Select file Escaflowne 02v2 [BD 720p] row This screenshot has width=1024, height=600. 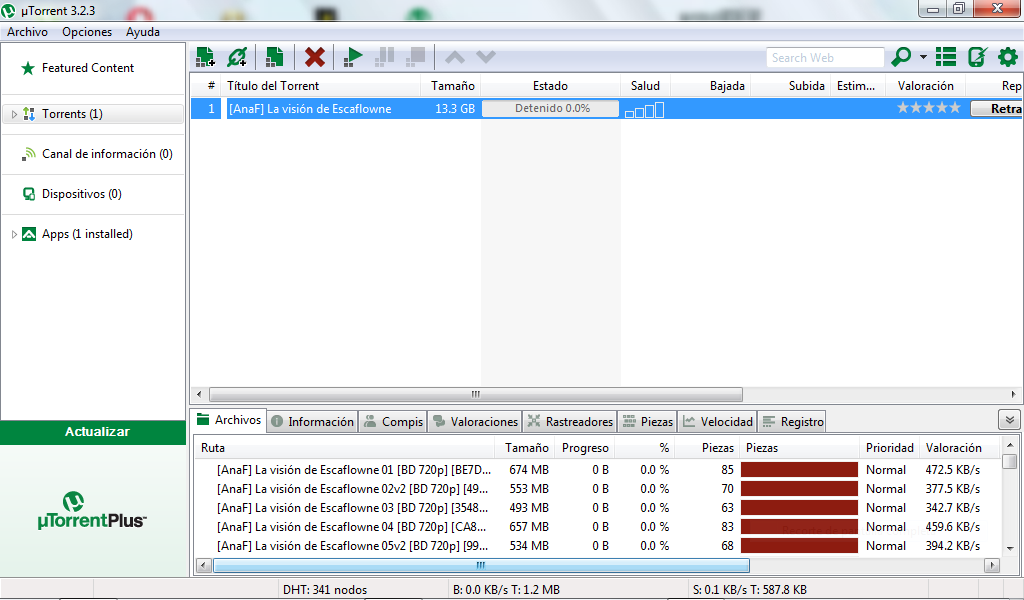point(597,489)
